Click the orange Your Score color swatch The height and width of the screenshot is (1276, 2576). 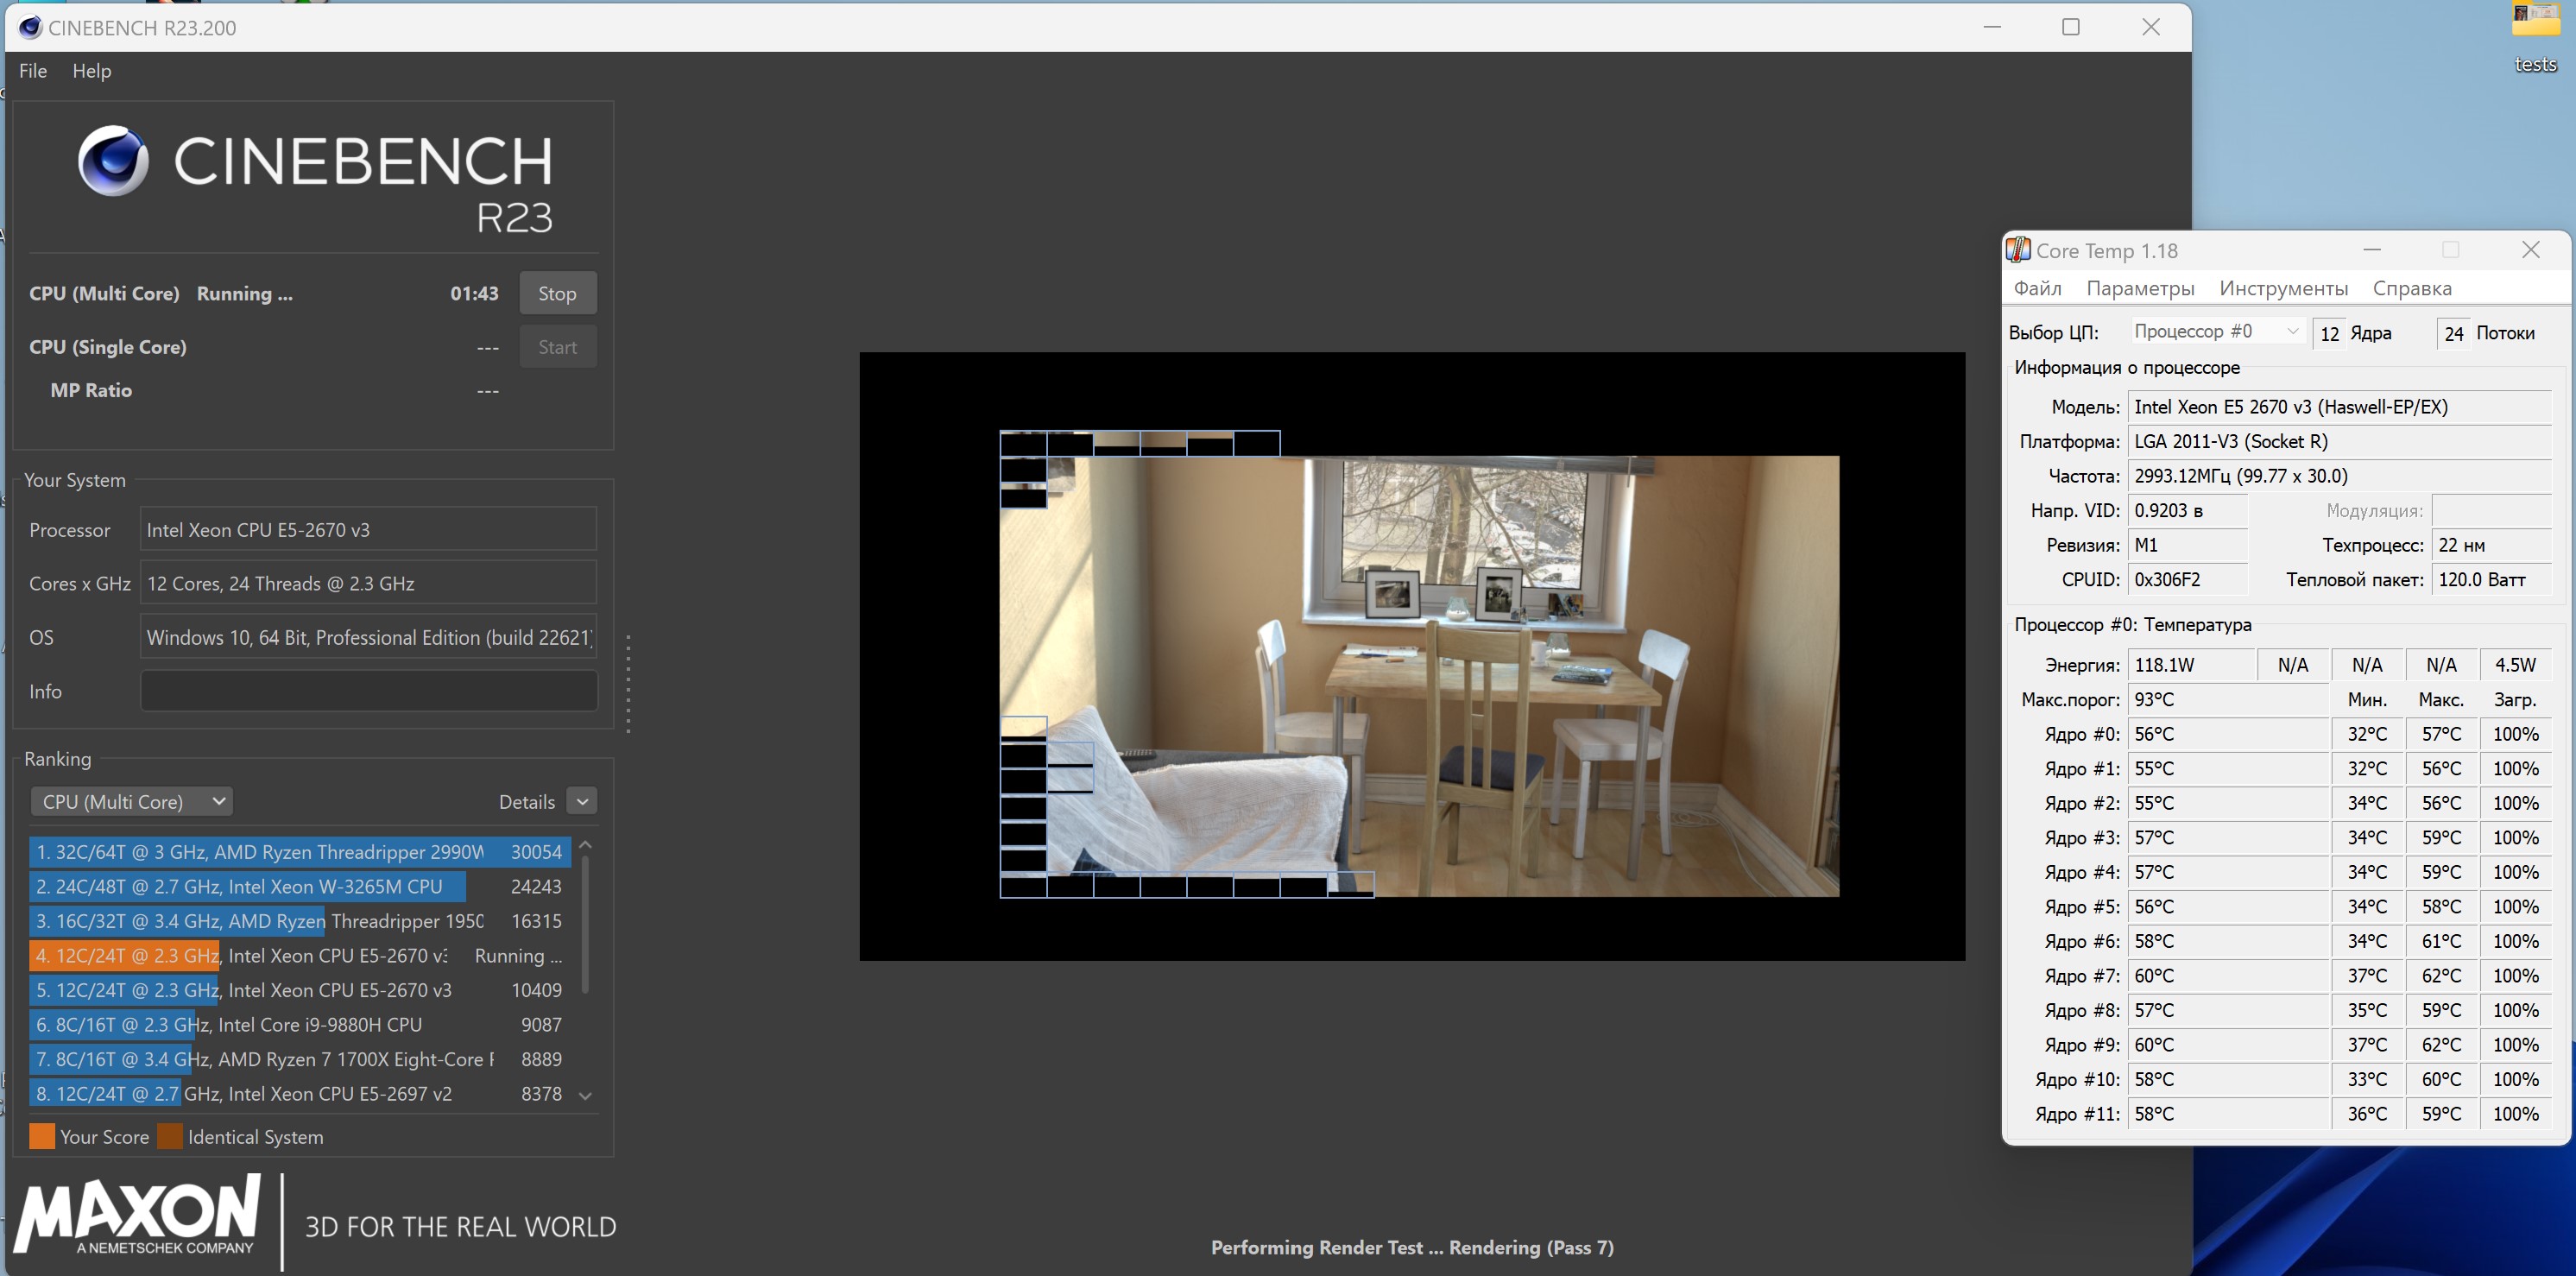[x=42, y=1136]
